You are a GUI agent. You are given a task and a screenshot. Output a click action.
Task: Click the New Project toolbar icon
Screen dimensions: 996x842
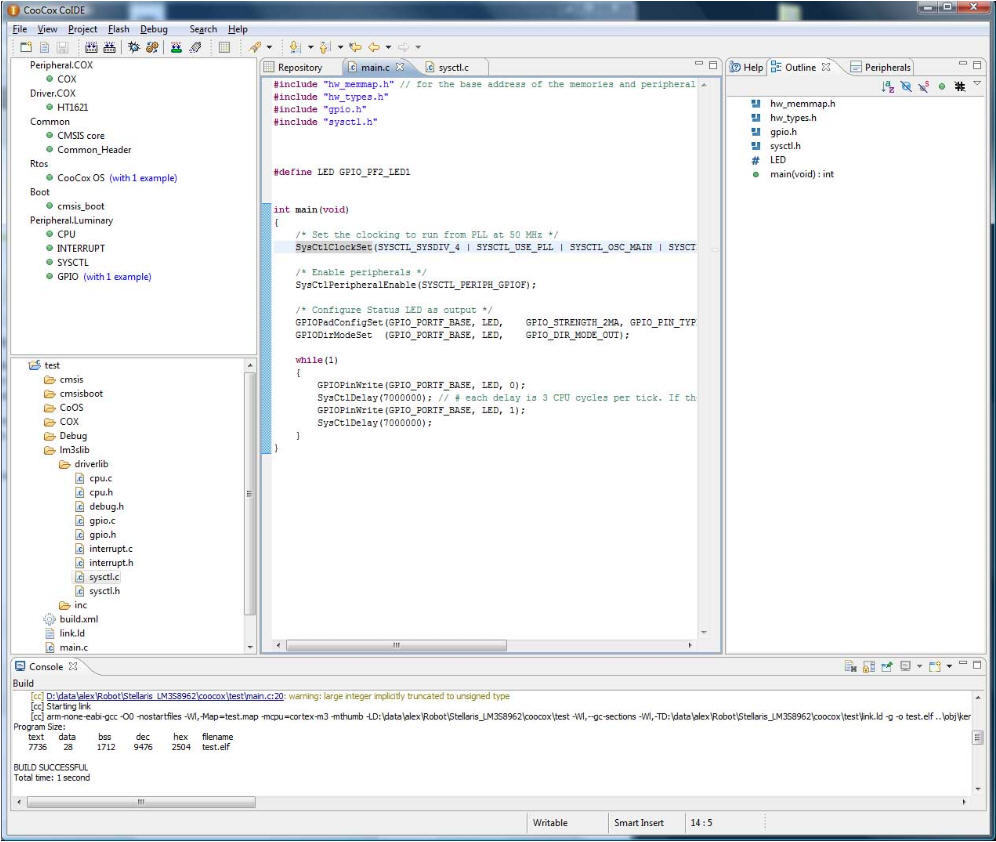pos(26,47)
